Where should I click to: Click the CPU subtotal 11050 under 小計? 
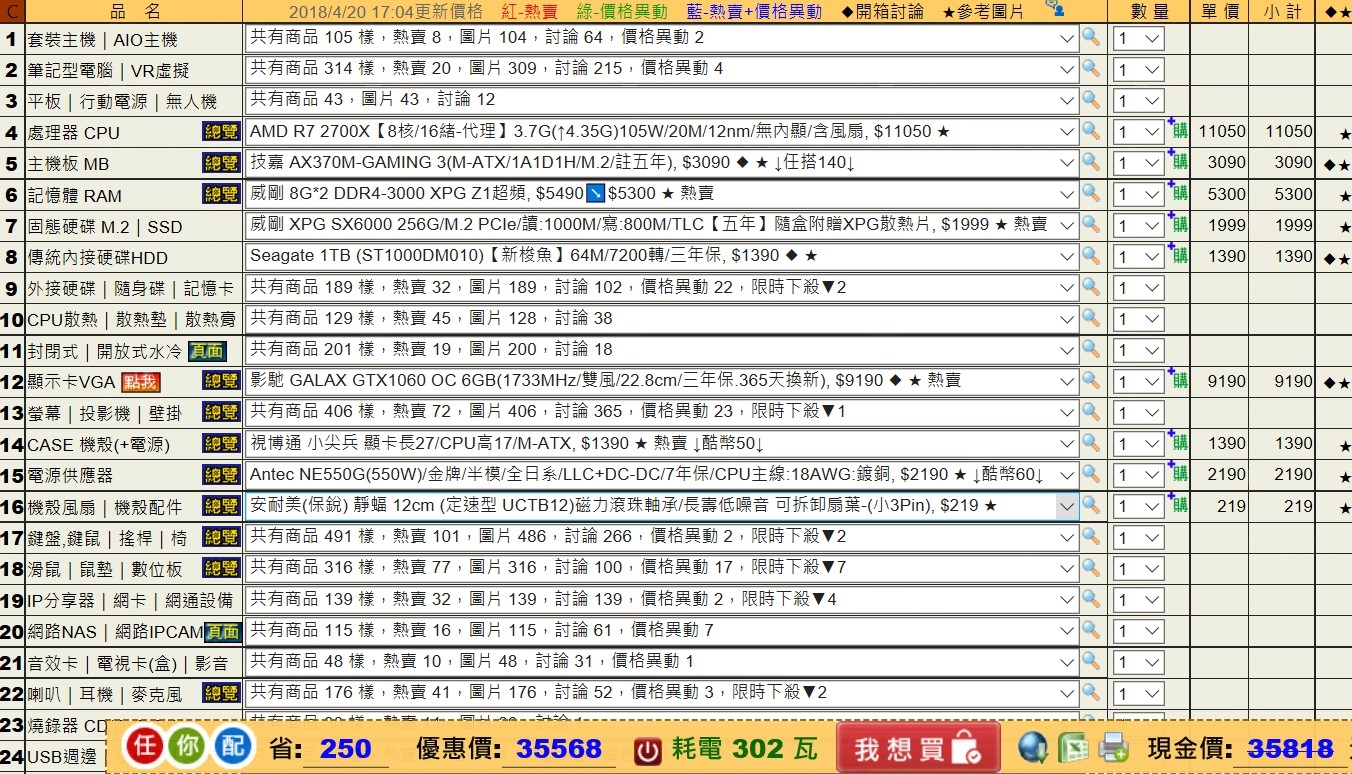click(x=1289, y=131)
